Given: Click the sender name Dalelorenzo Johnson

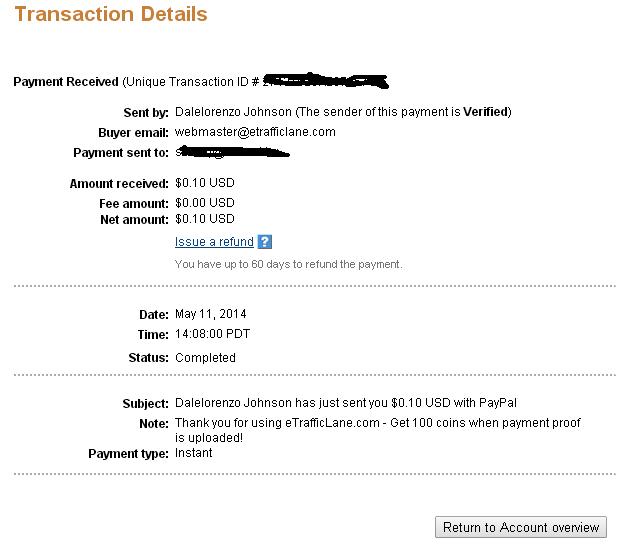Looking at the screenshot, I should 233,112.
